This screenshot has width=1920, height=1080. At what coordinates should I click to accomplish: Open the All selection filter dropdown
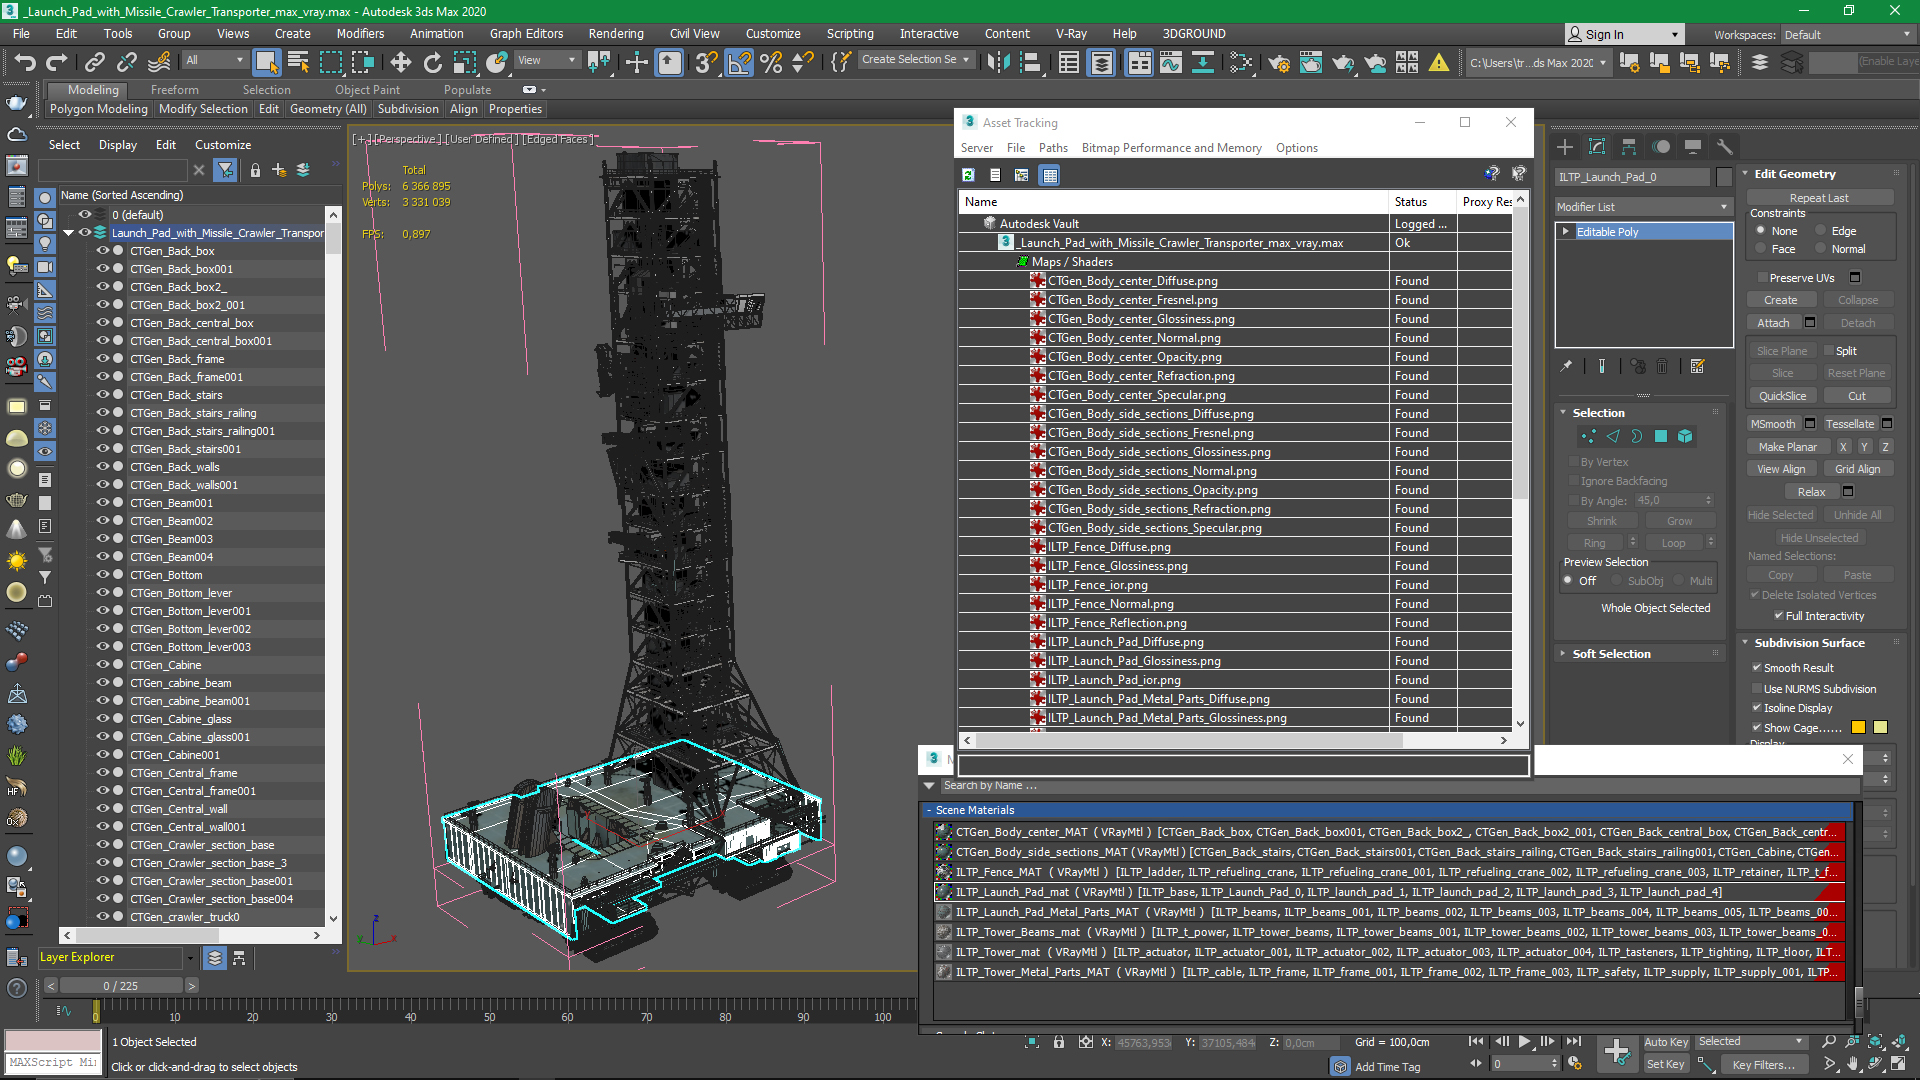coord(214,61)
